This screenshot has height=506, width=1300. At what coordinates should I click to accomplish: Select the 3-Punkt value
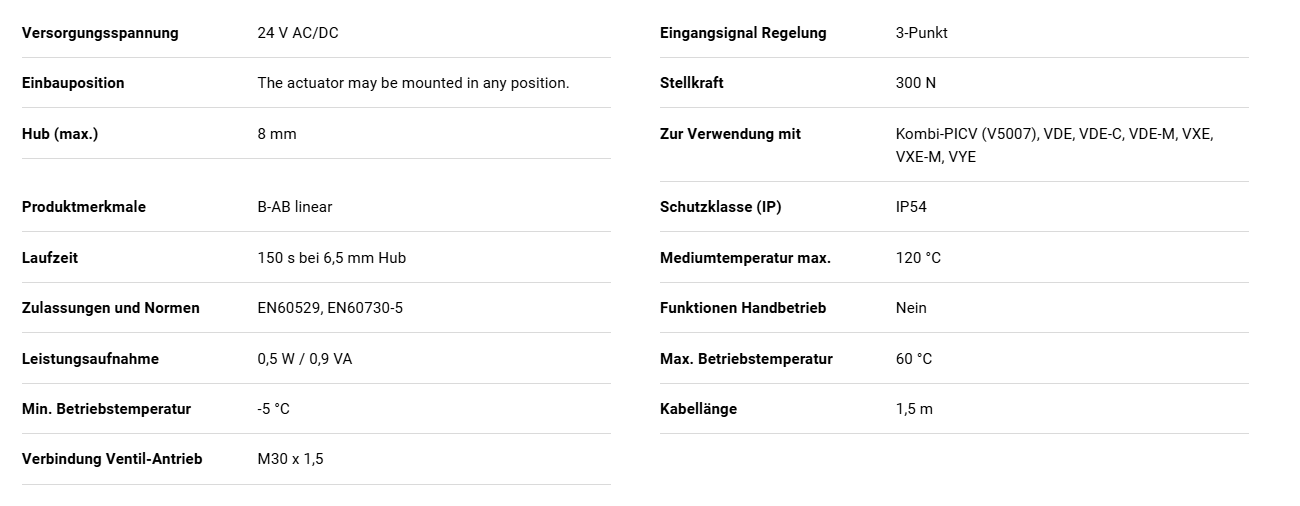(x=922, y=33)
